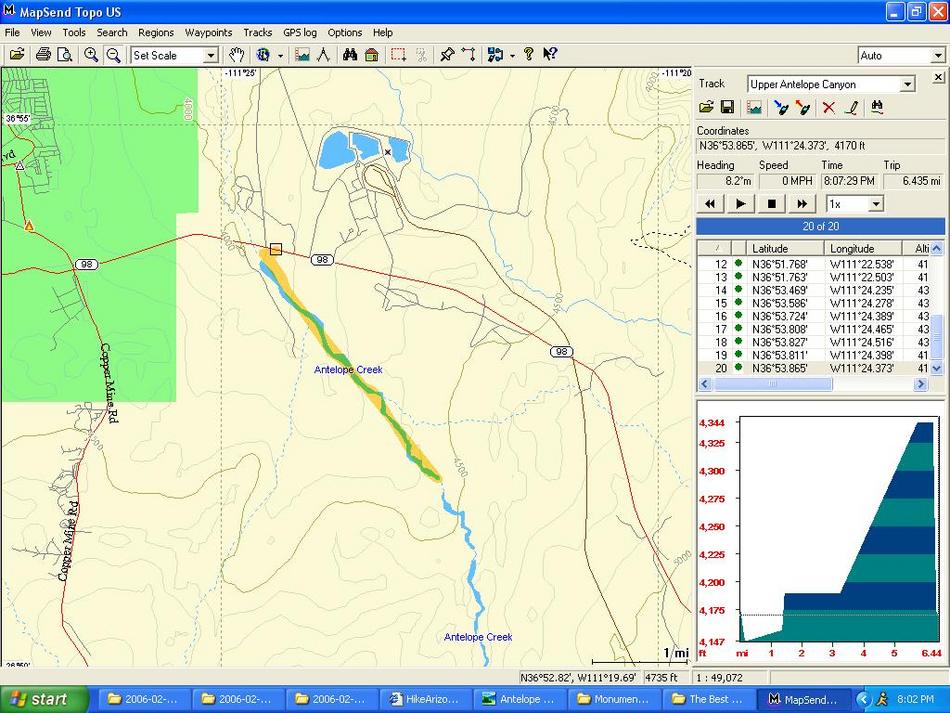Screen dimensions: 950x713
Task: Choose the red dashed region selection tool
Action: tap(398, 55)
